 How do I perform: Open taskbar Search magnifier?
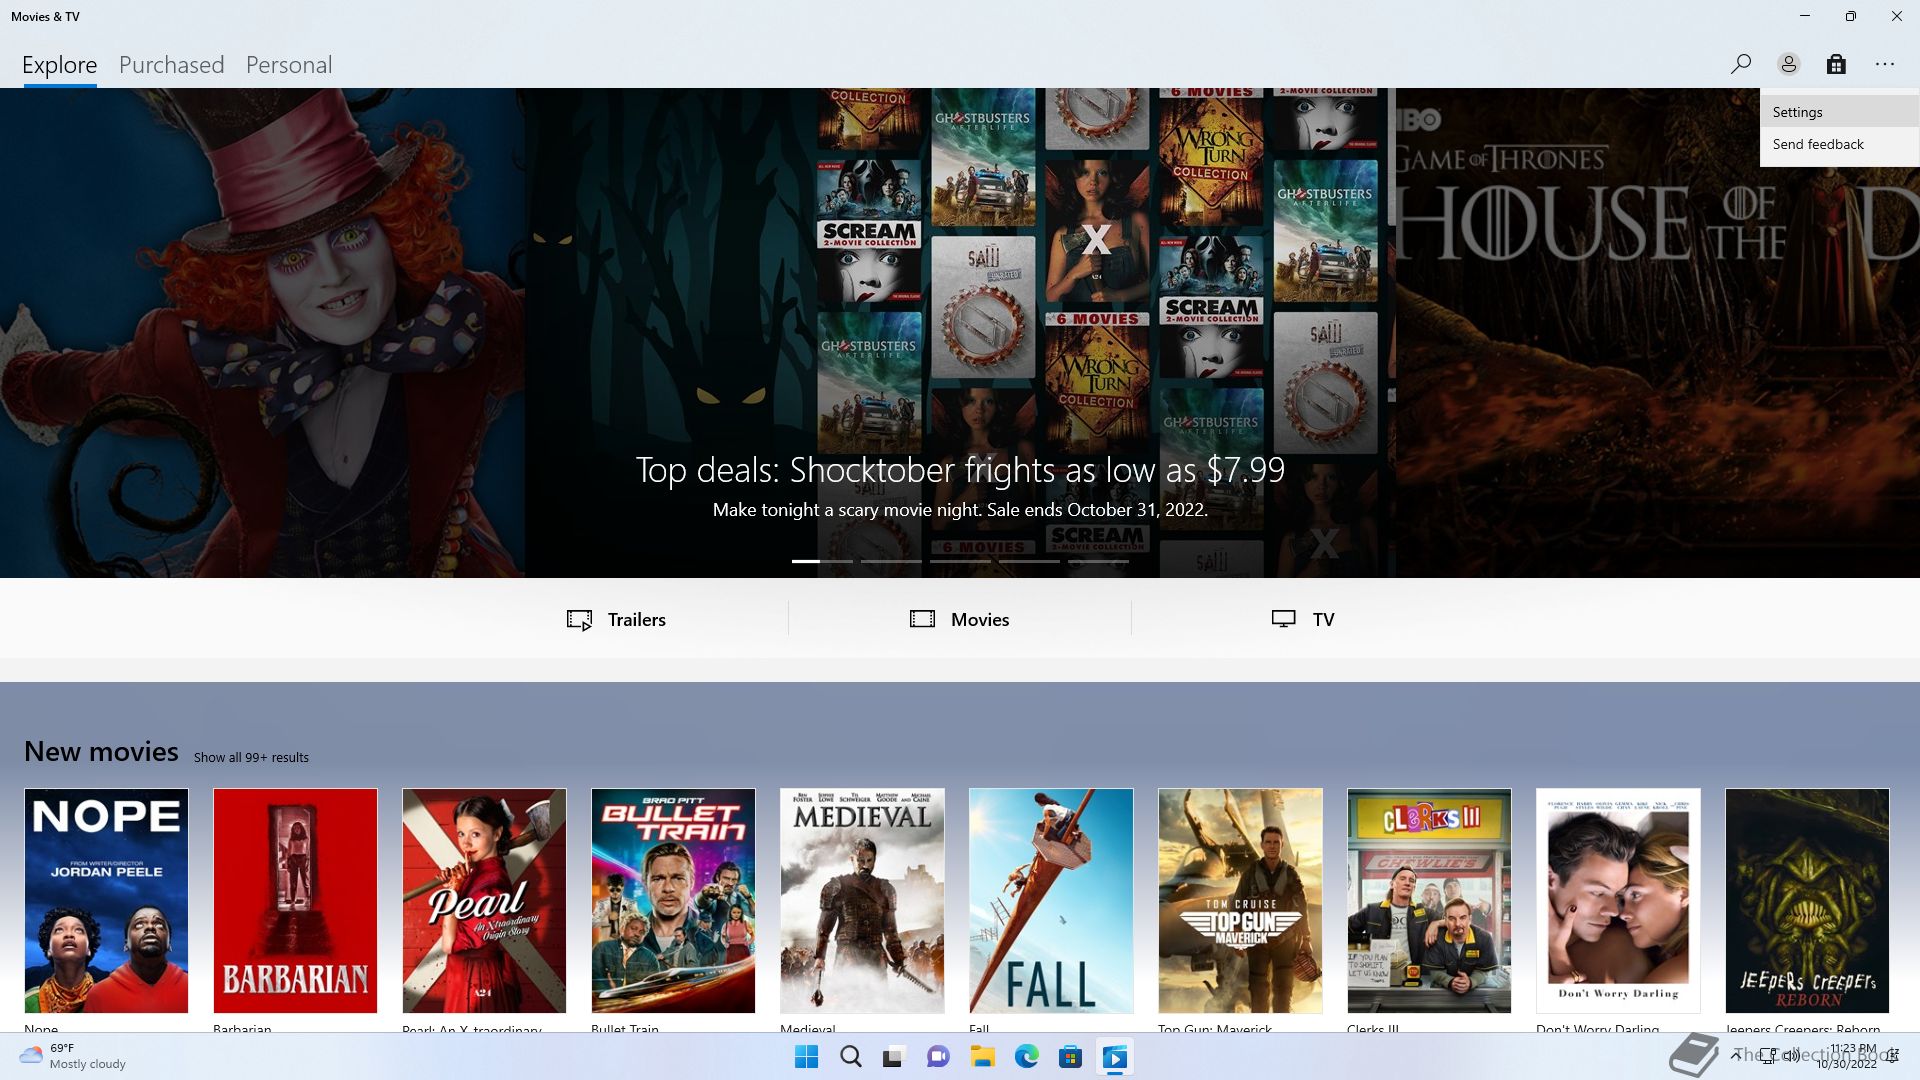pos(850,1057)
